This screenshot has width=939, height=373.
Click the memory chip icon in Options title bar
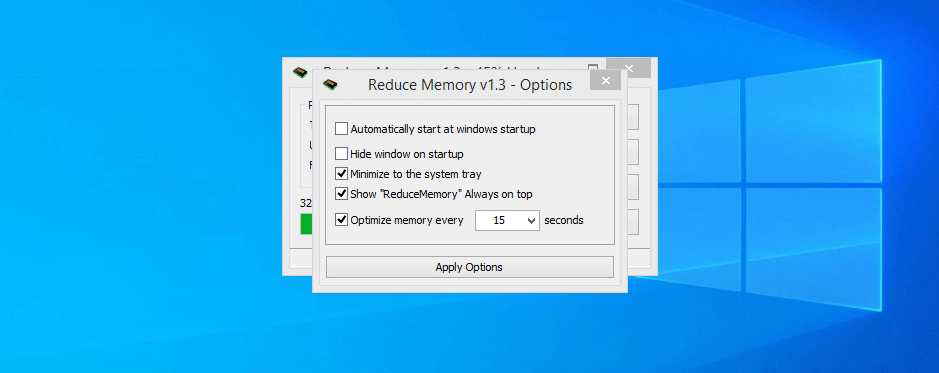click(x=330, y=84)
